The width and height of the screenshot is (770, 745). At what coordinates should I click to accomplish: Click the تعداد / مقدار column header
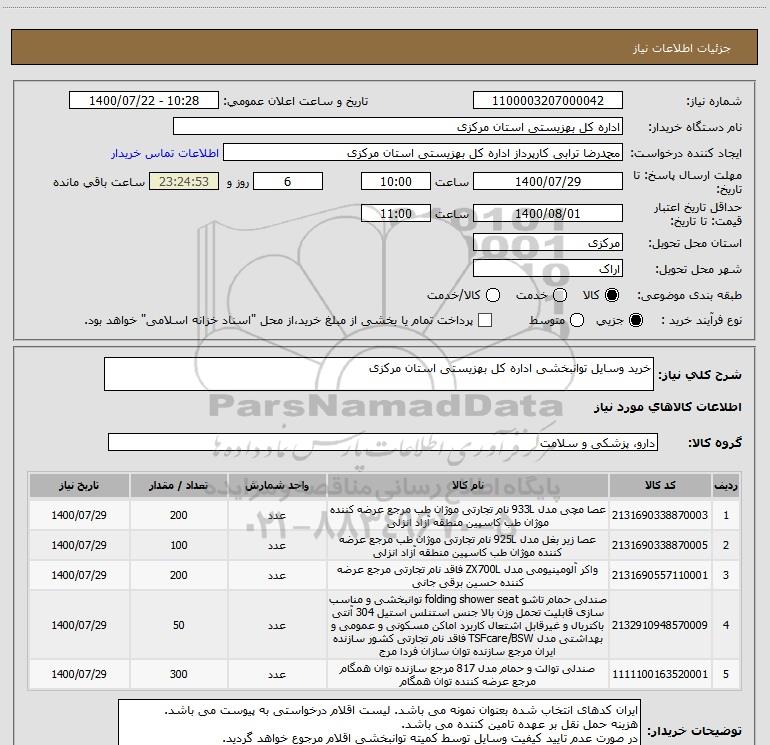(178, 486)
